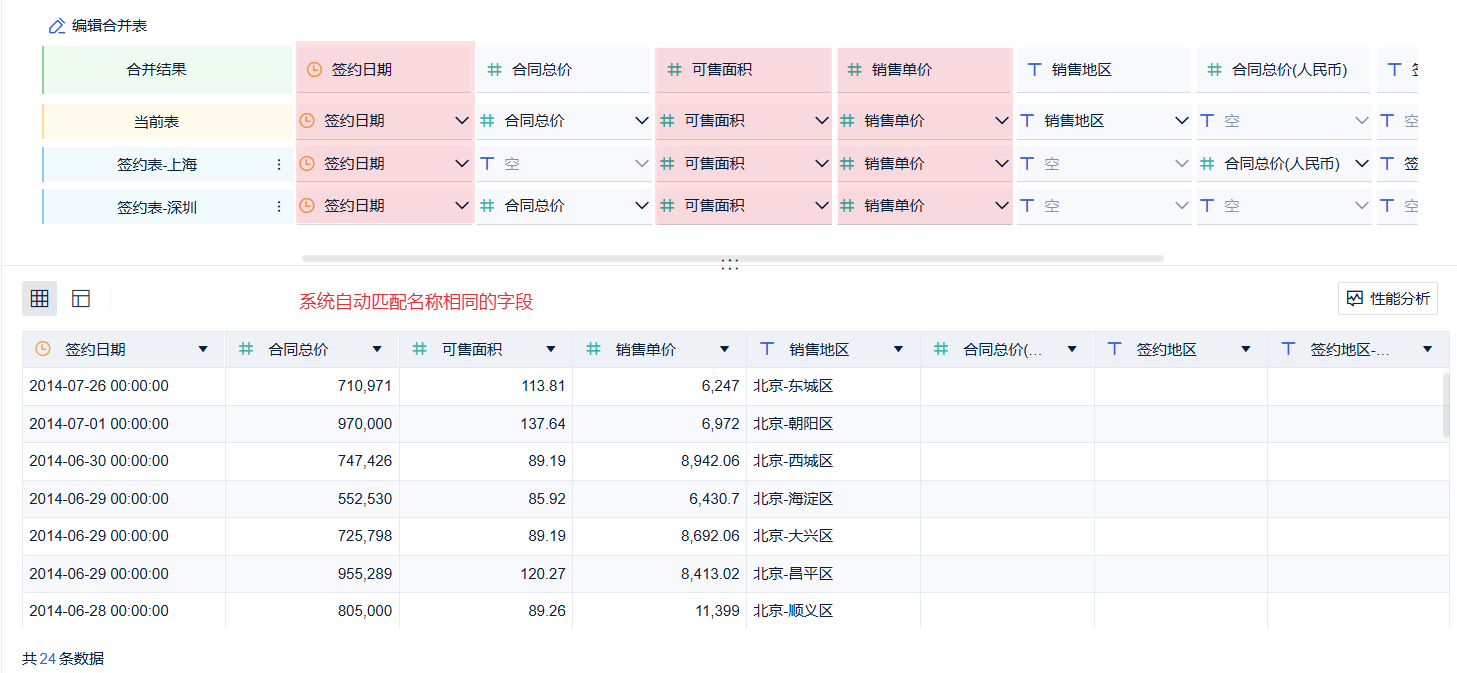Viewport: 1457px width, 673px height.
Task: Open filter arrow on preview 销售单价 column
Action: (725, 350)
